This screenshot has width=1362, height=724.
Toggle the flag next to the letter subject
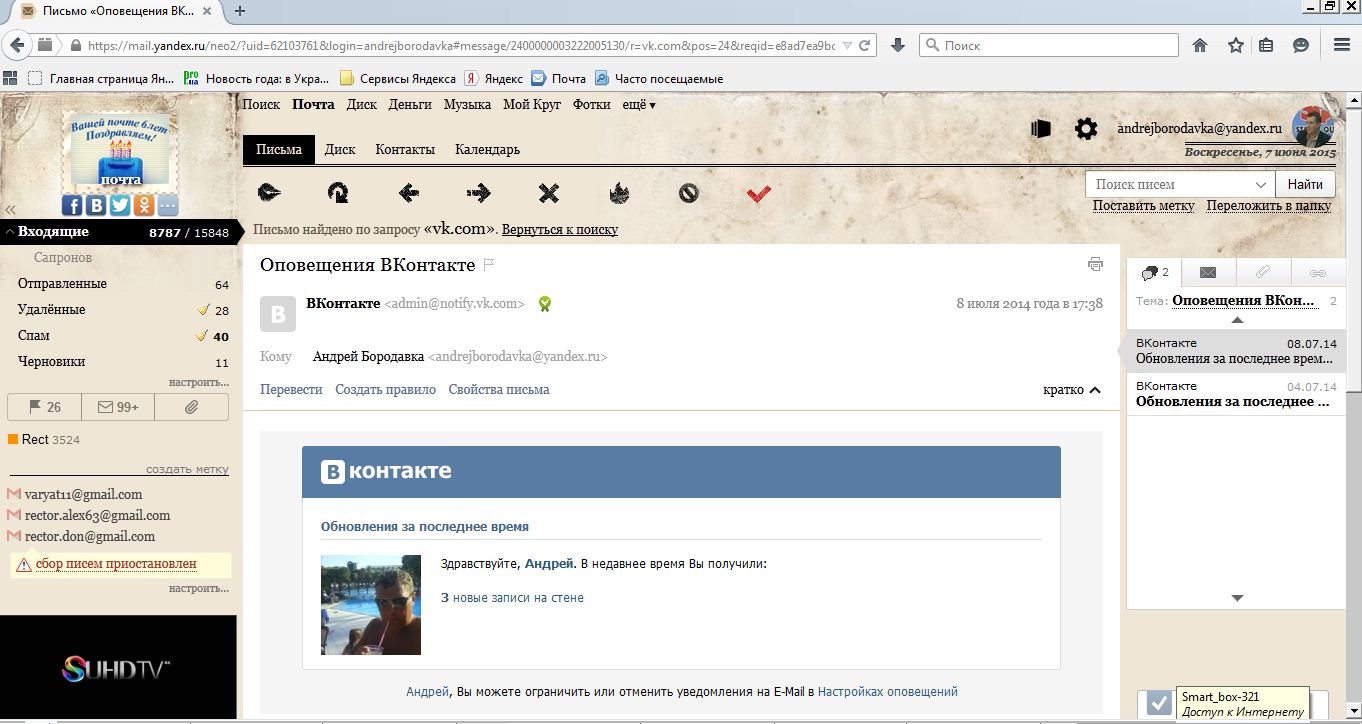point(489,265)
